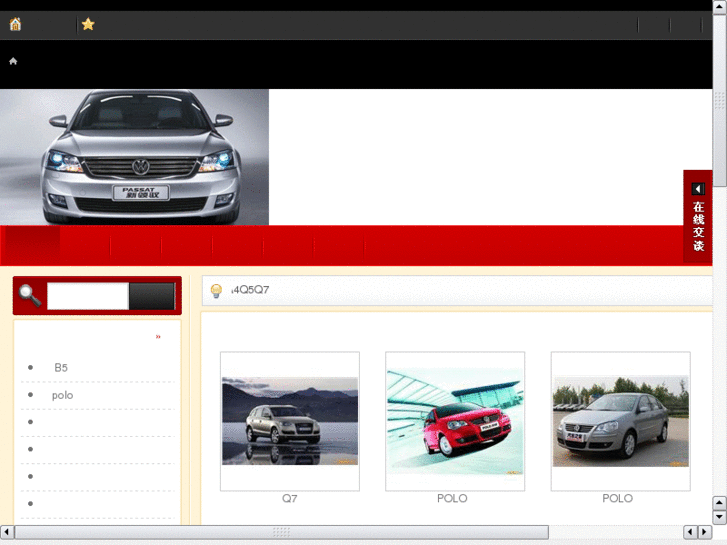The width and height of the screenshot is (727, 545).
Task: Click the small white home breadcrumb icon
Action: click(13, 61)
